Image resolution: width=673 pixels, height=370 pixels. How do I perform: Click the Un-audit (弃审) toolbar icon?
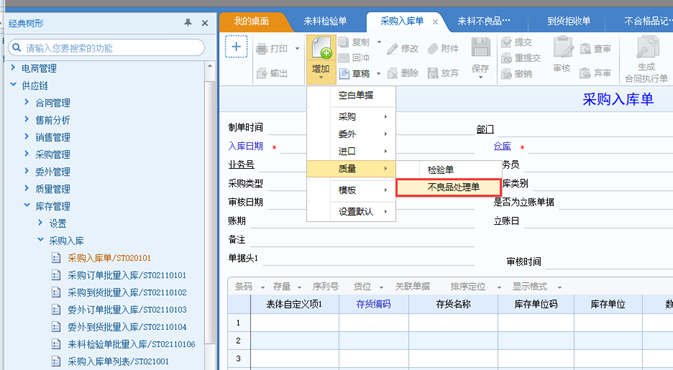pos(585,73)
